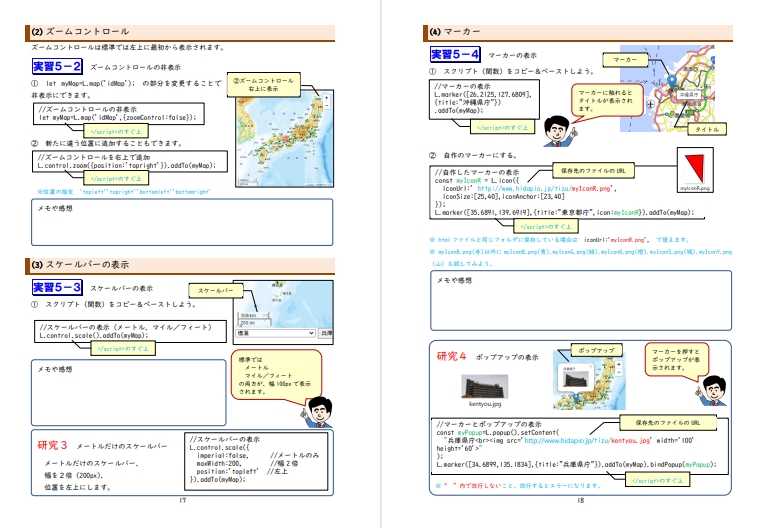Click the kentyou.jpg building photo
Screen dimensions: 765x528
tap(484, 387)
